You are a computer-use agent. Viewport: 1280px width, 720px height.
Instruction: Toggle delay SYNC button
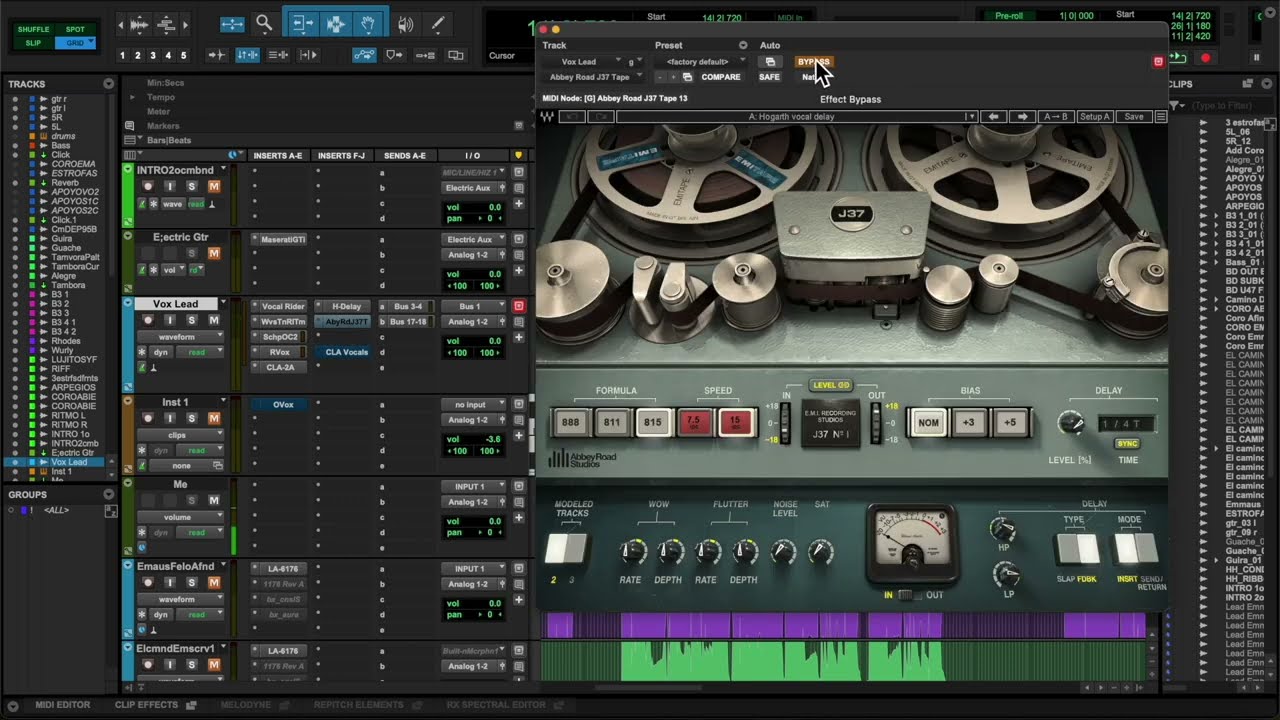[x=1127, y=443]
